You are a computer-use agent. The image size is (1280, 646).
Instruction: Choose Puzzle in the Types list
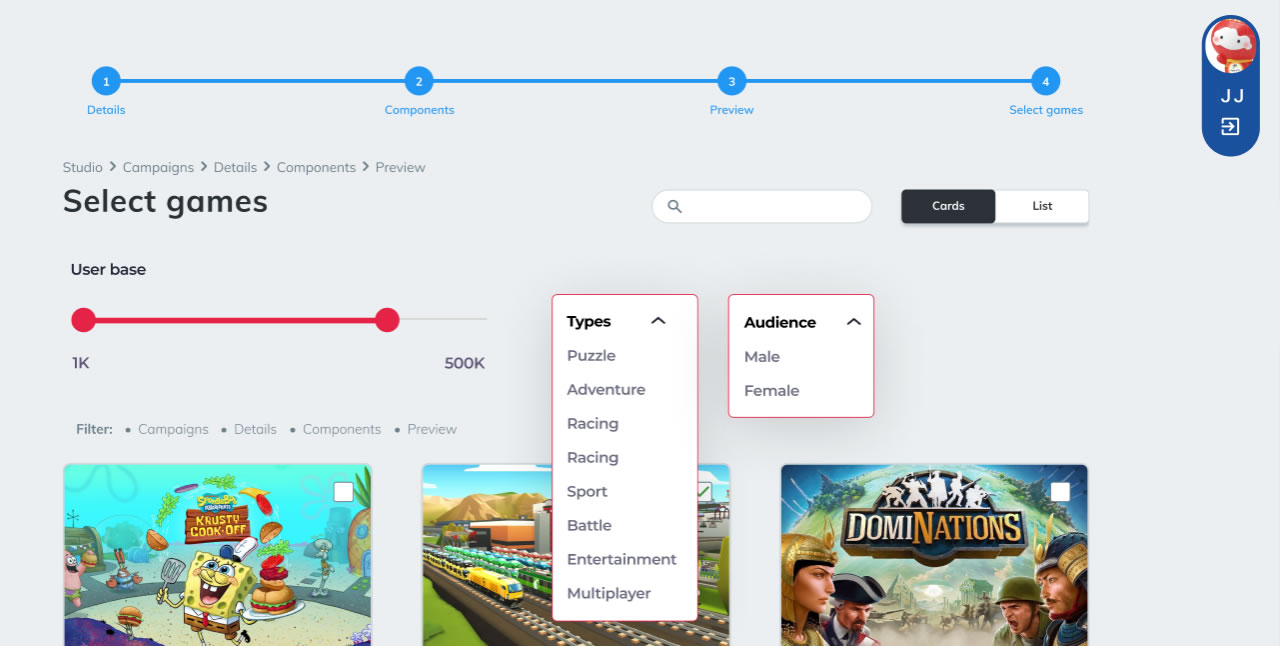click(591, 356)
